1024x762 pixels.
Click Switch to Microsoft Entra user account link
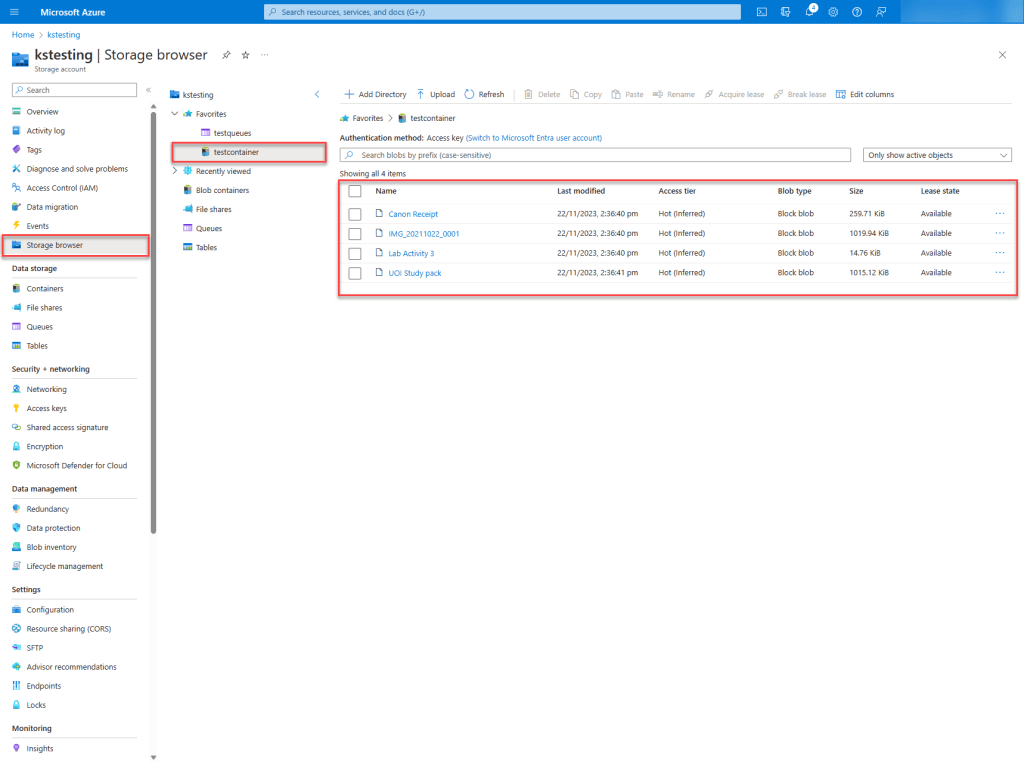(x=534, y=138)
